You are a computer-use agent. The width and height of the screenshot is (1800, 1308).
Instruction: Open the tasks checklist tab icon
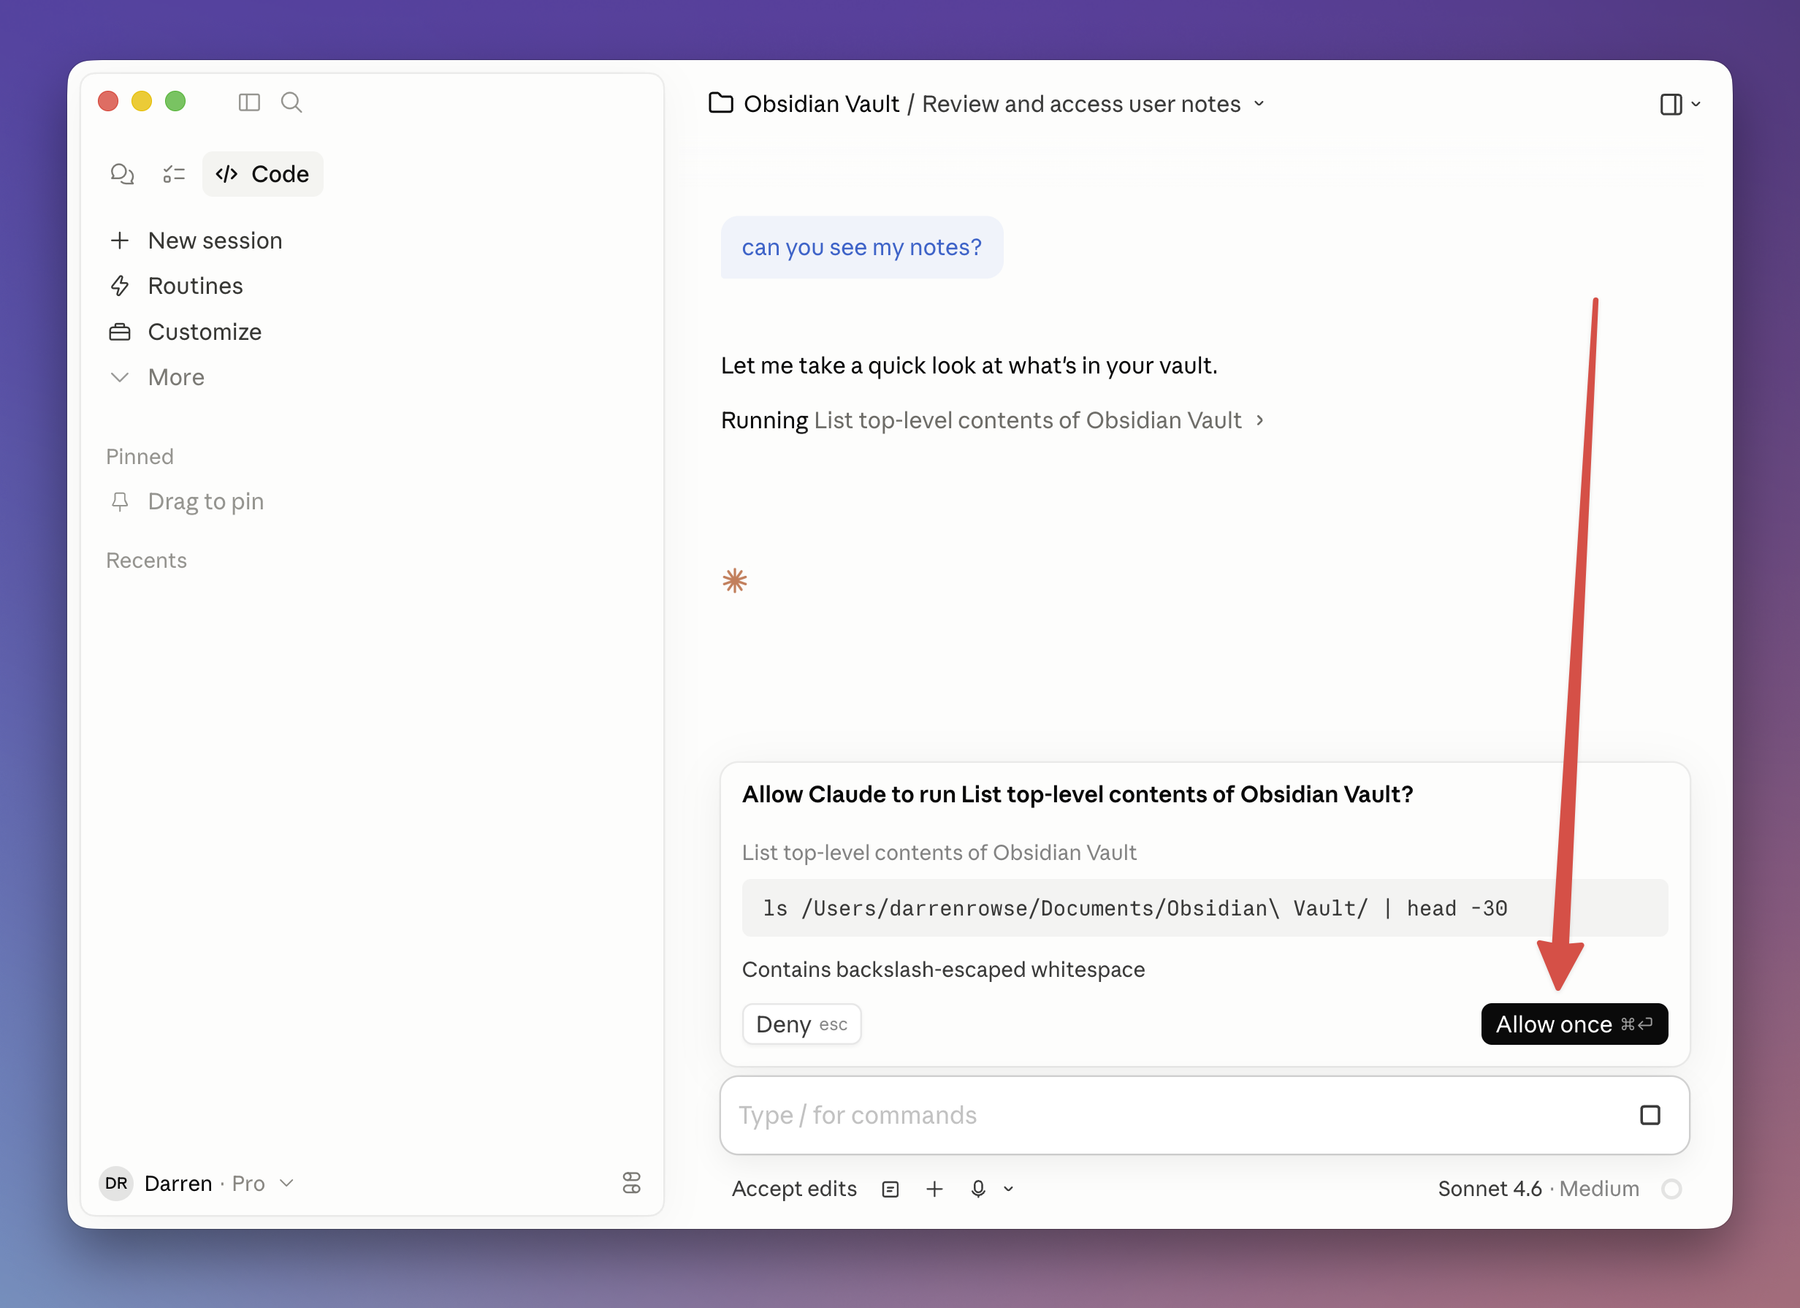[174, 174]
